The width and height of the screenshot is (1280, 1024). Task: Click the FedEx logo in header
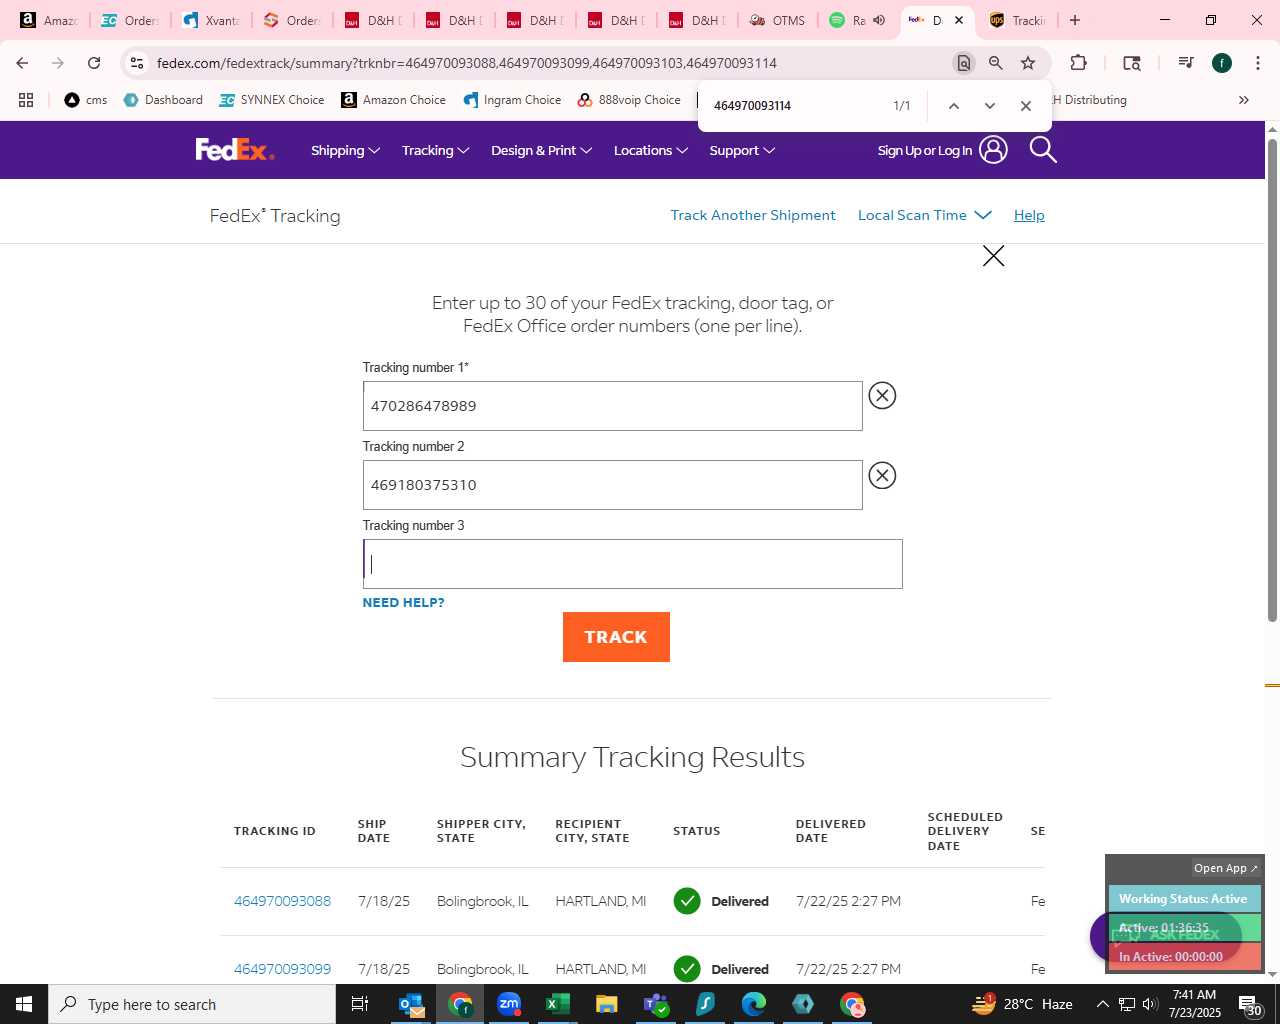click(235, 150)
